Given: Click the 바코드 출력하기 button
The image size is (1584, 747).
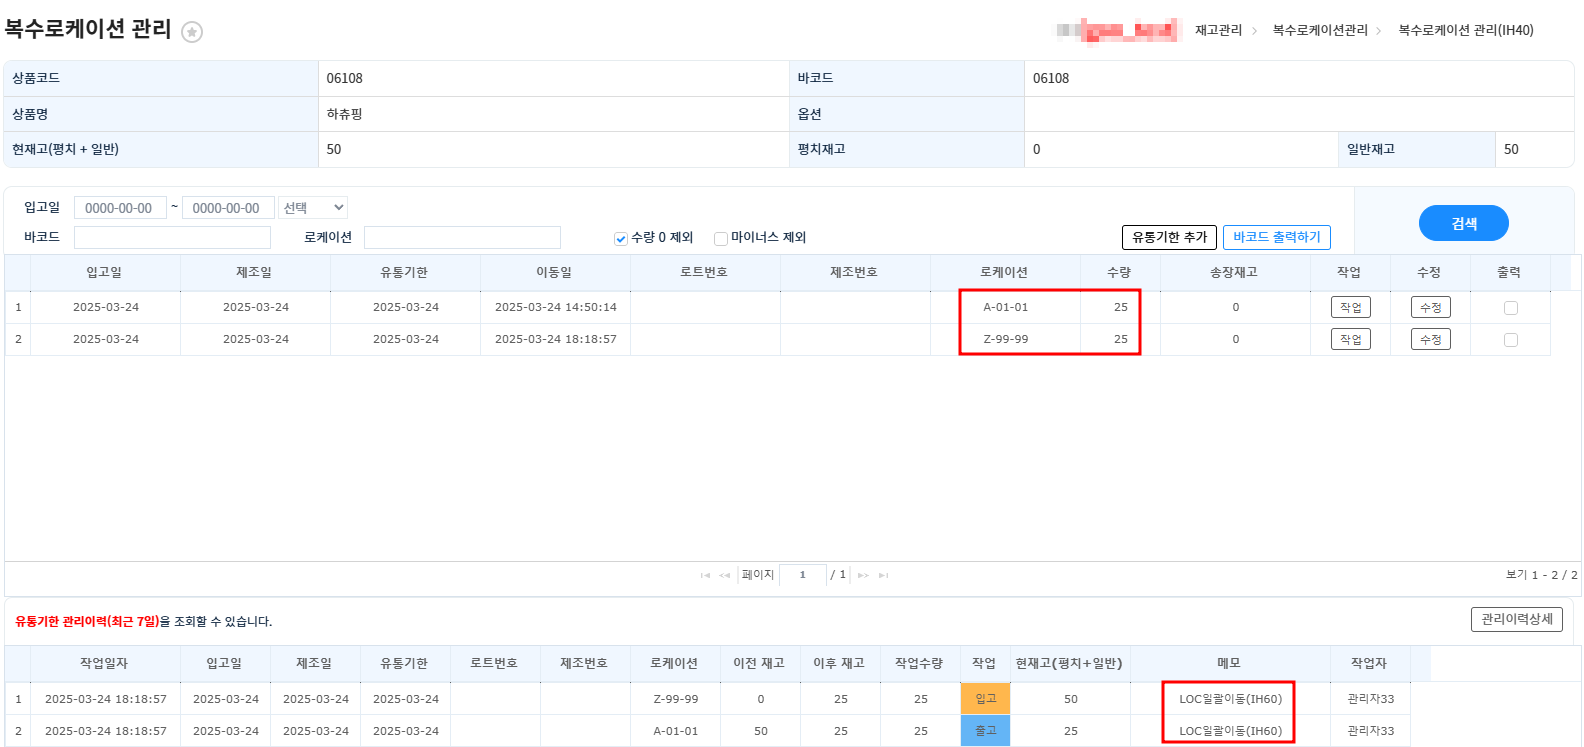Looking at the screenshot, I should pyautogui.click(x=1276, y=237).
